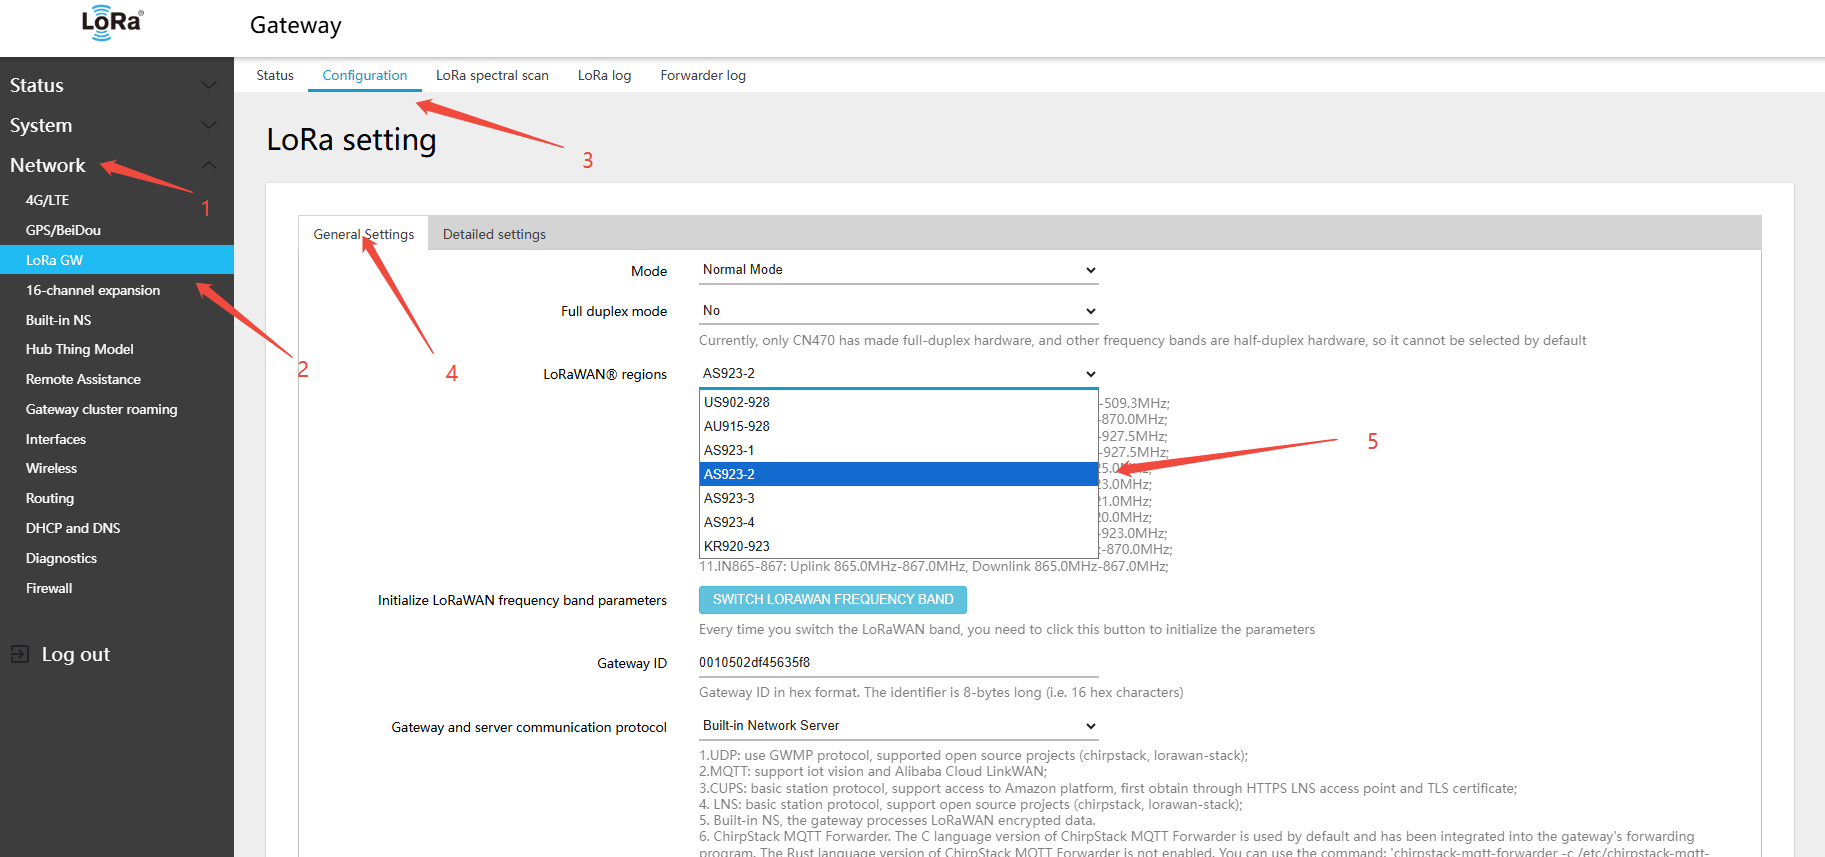Open Gateway and server communication protocol dropdown
Screen dimensions: 1825x857
click(898, 726)
